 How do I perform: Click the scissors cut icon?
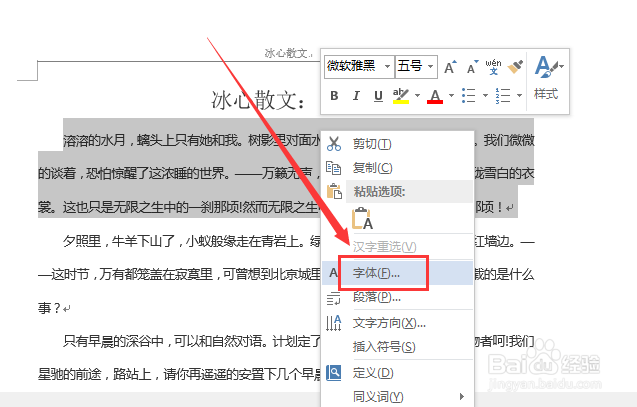point(334,144)
